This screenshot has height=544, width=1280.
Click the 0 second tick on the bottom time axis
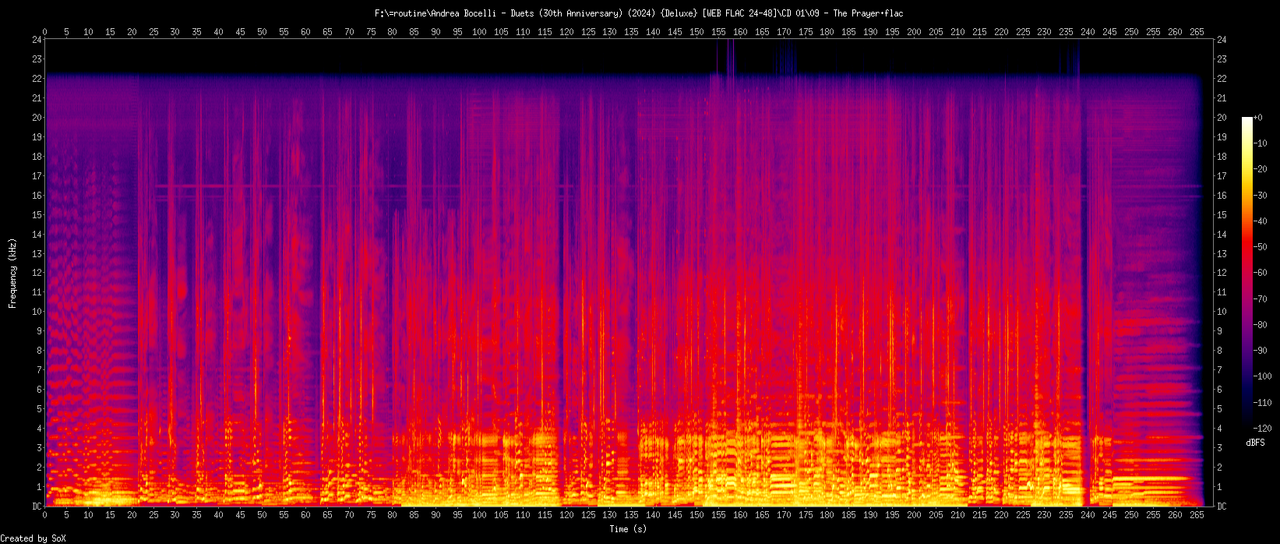45,517
